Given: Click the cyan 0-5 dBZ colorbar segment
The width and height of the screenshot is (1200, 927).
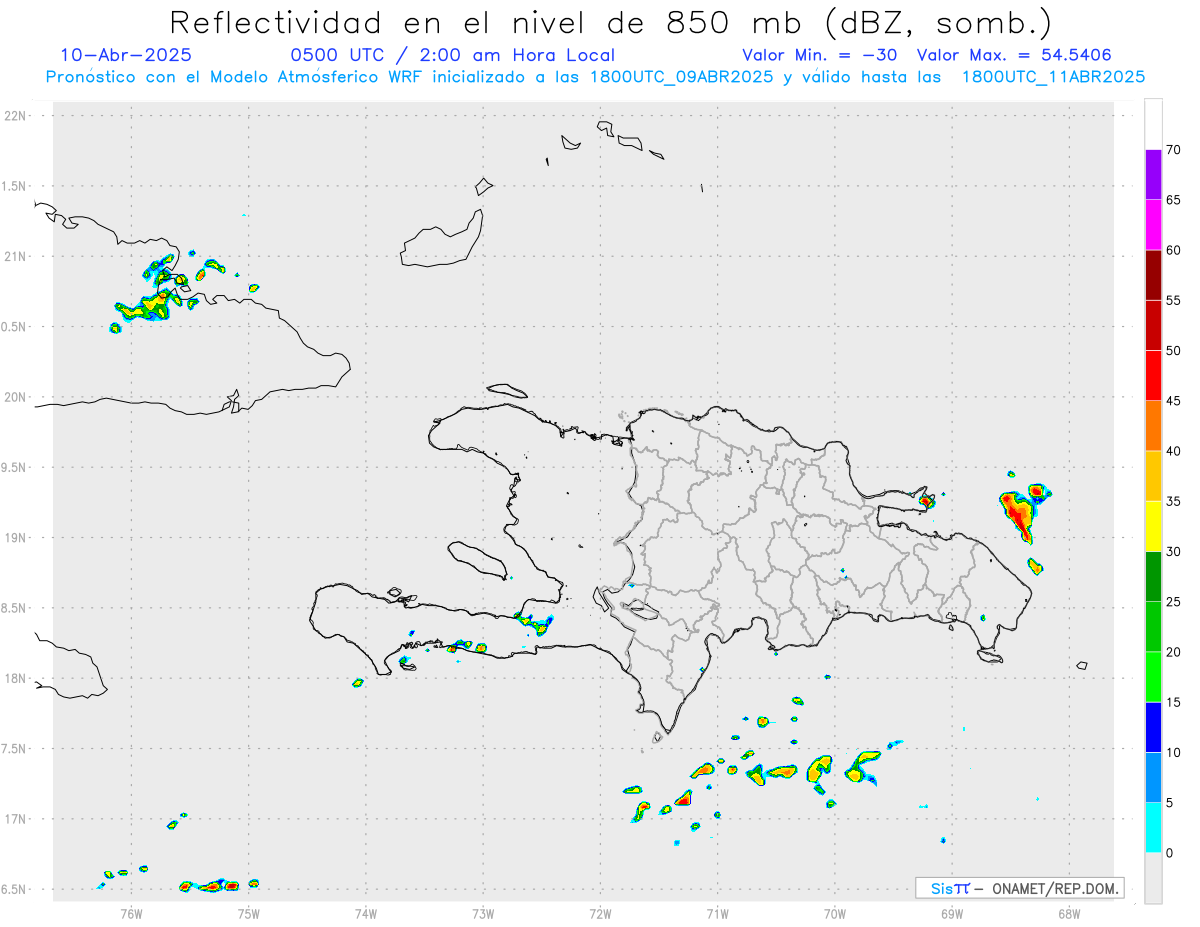Looking at the screenshot, I should pos(1153,828).
